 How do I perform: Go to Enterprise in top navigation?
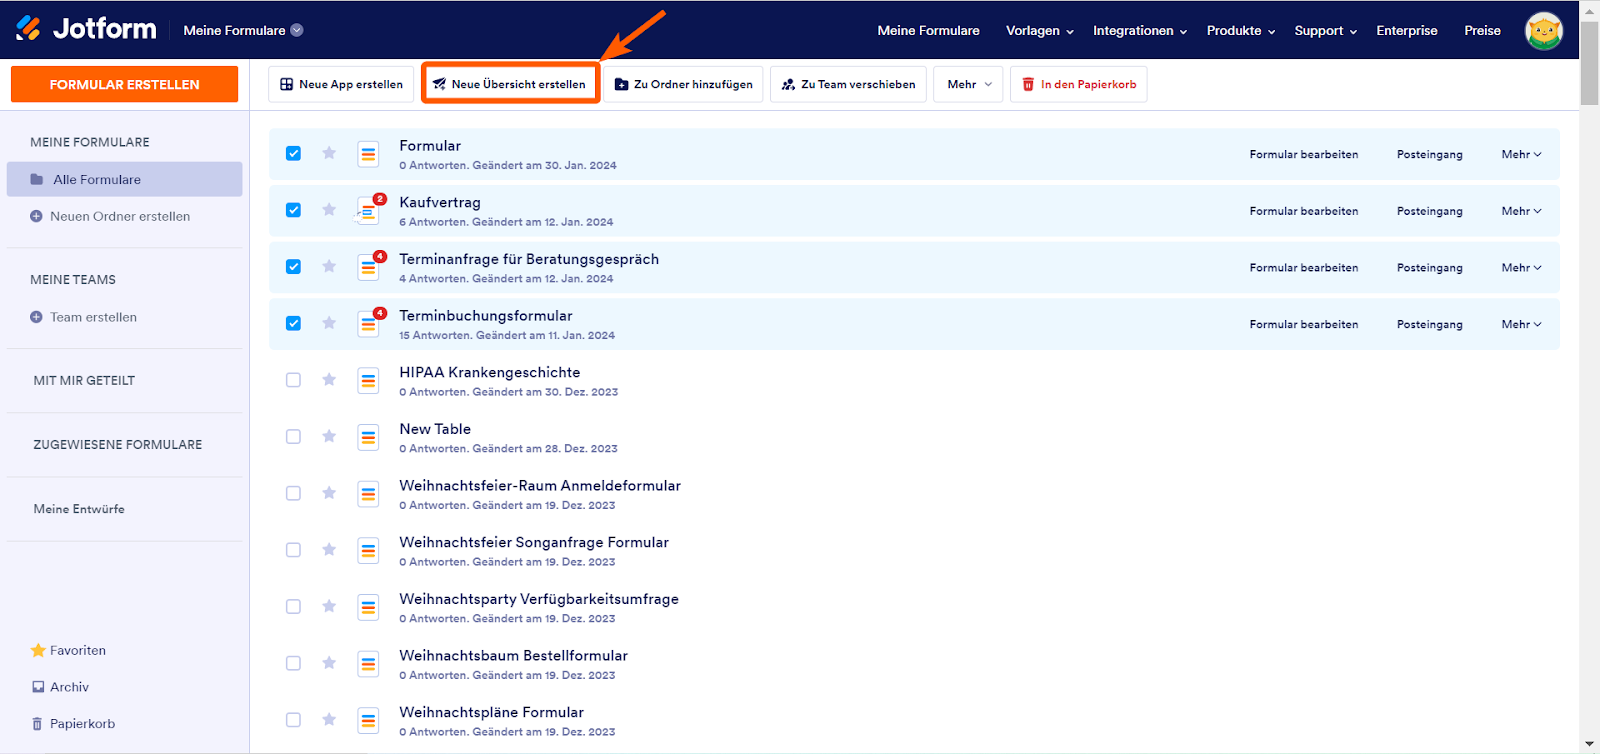[x=1406, y=31]
